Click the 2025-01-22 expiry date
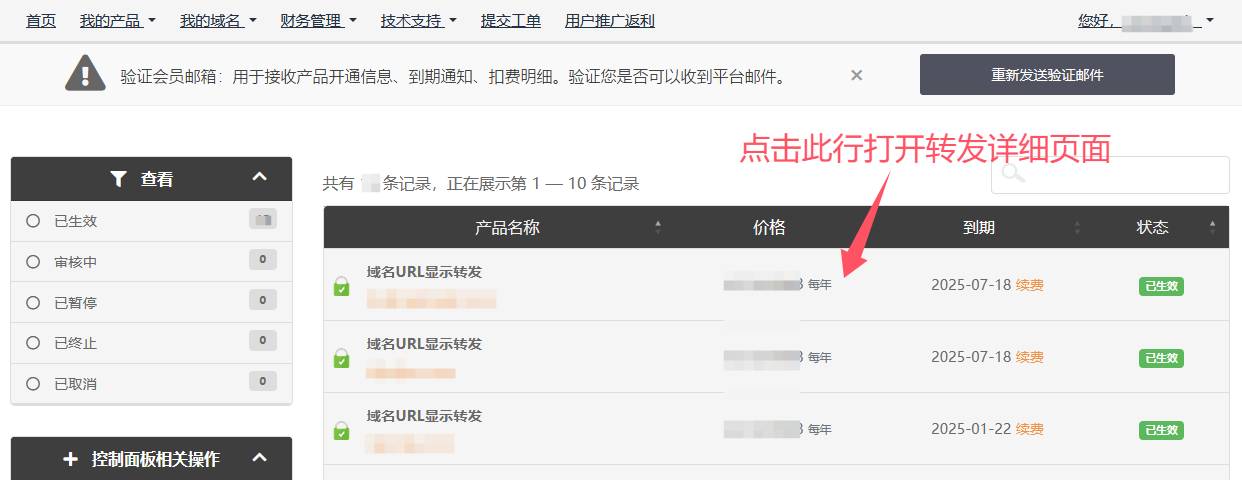 click(971, 429)
